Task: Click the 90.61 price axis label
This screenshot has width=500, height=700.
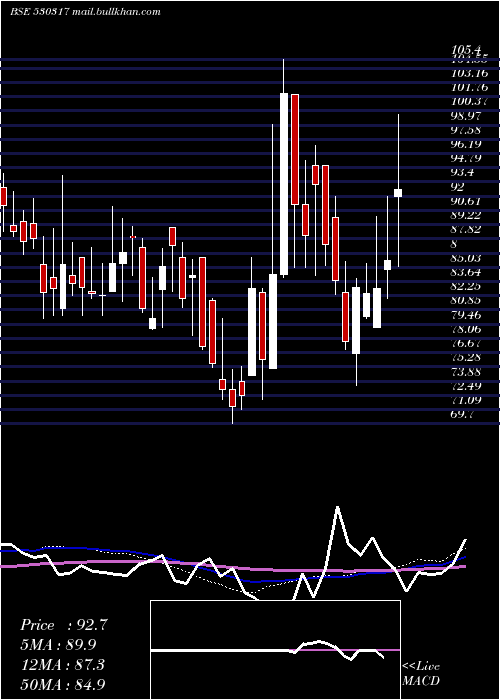Action: coord(466,201)
